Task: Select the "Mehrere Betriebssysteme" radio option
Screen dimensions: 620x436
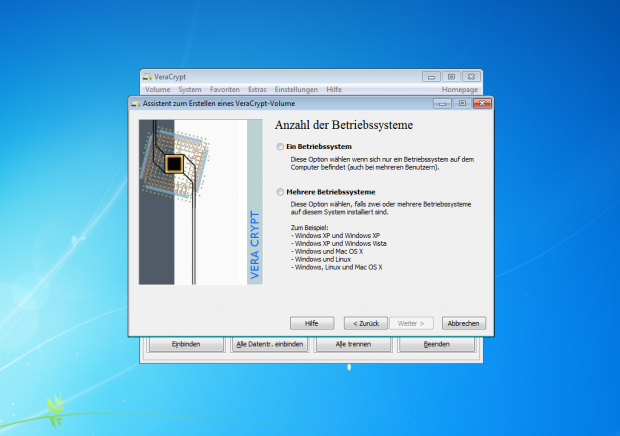Action: 280,192
